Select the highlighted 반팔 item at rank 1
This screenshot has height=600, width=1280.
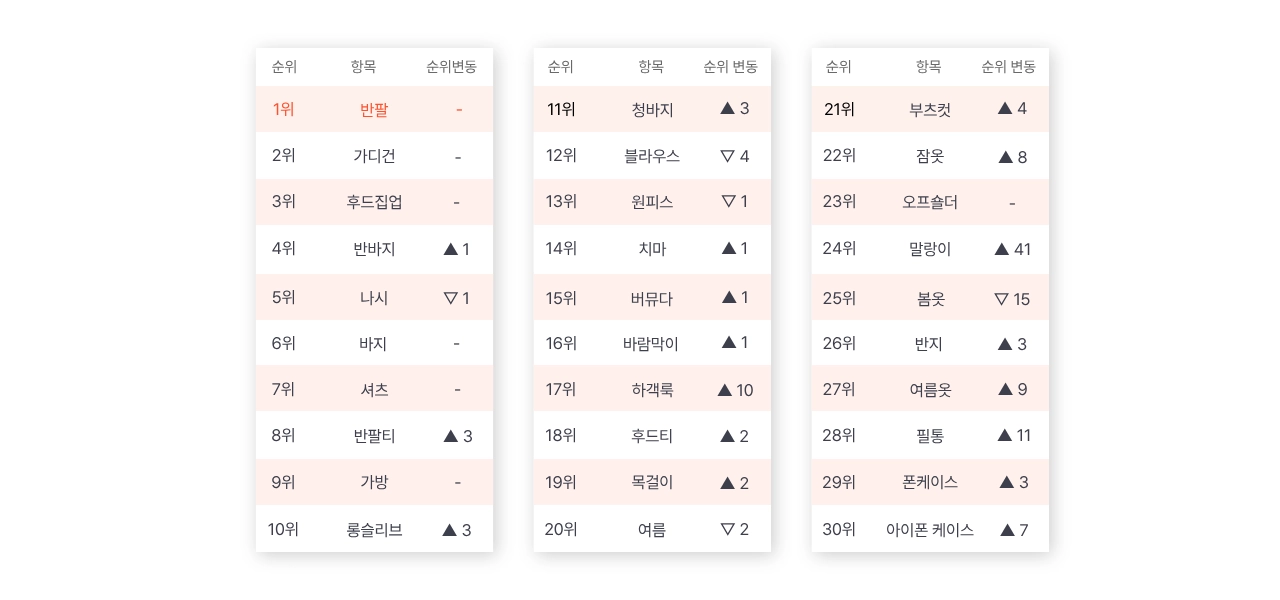pos(374,110)
